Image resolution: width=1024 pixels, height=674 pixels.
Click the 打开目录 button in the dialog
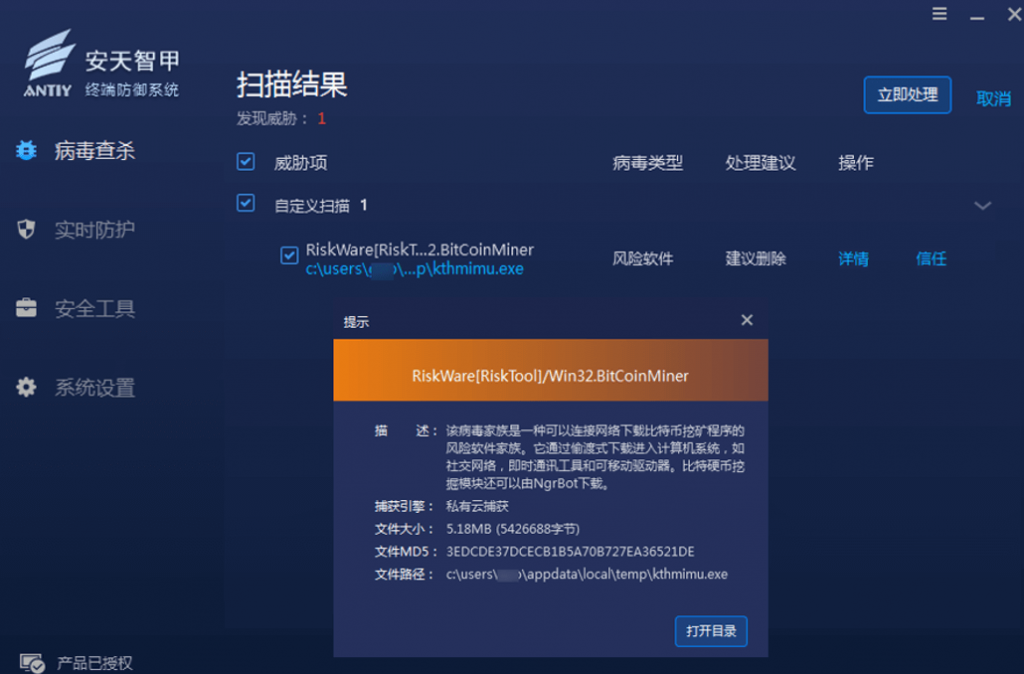(711, 631)
